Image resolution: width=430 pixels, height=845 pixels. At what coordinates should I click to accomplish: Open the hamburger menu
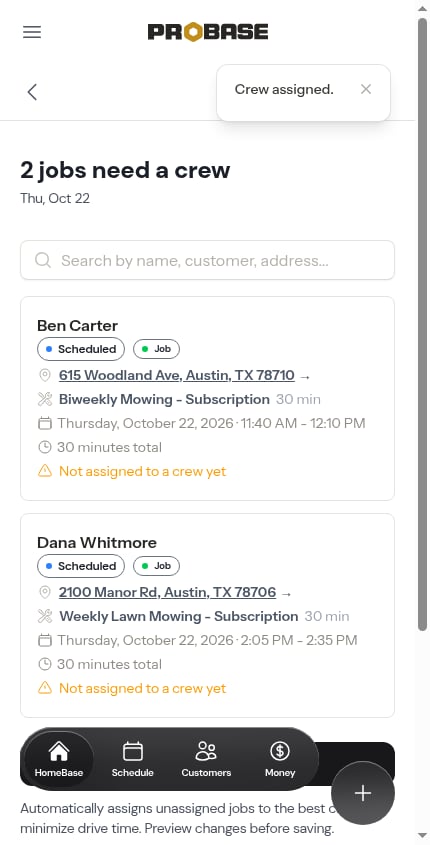(32, 32)
